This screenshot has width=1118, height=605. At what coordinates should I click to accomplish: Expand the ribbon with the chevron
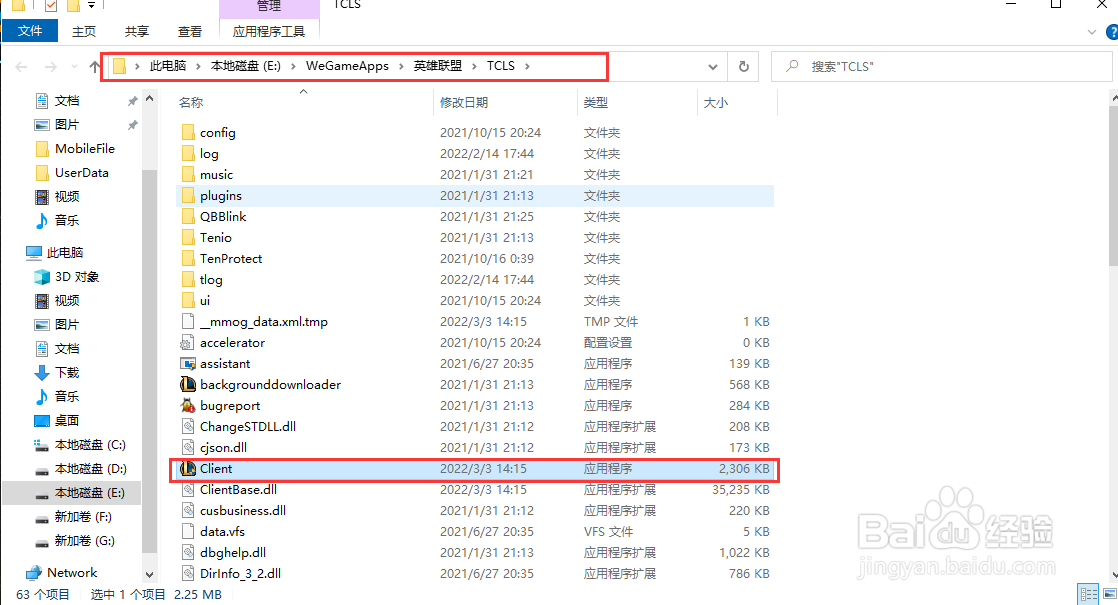pos(1092,32)
